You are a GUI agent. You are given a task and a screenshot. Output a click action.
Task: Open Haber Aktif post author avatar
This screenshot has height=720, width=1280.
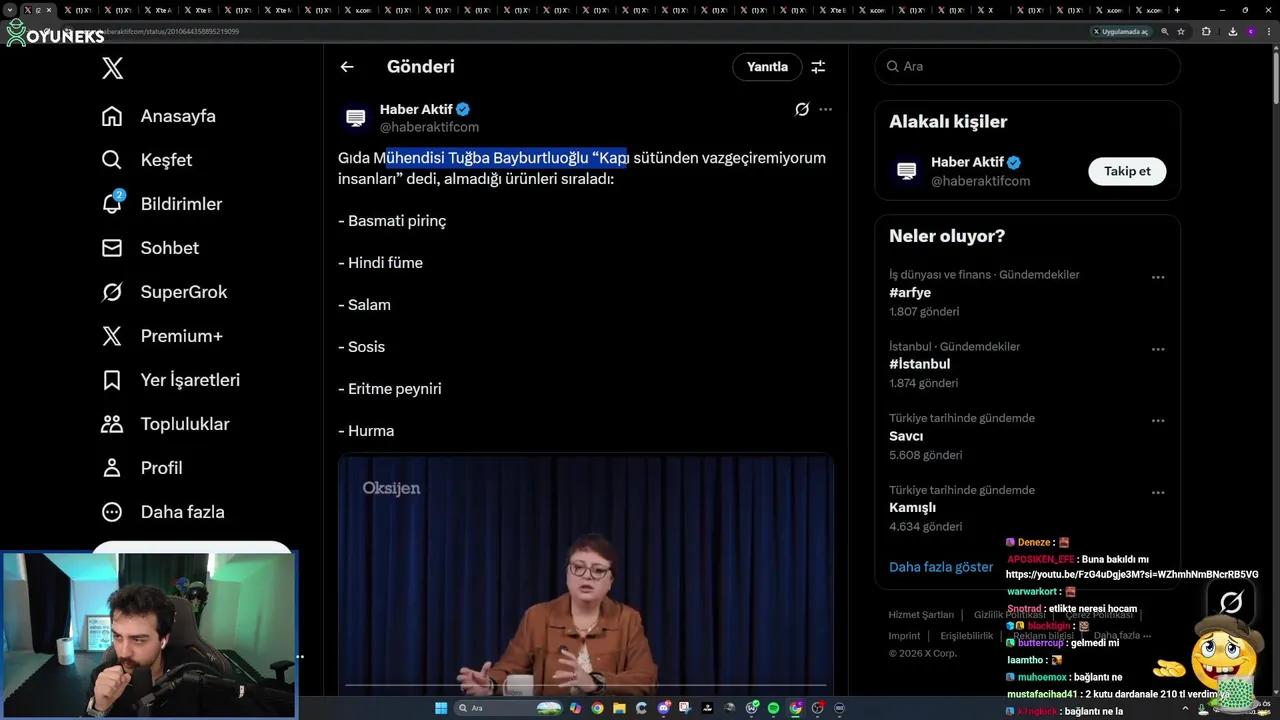point(355,118)
